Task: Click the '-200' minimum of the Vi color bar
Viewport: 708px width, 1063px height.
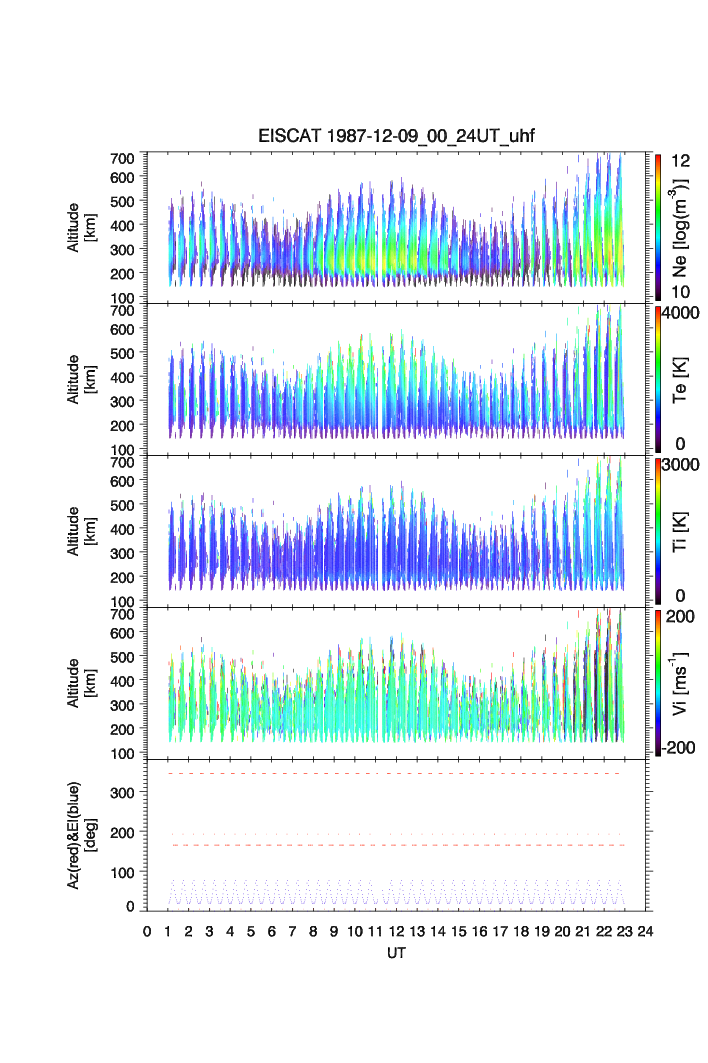Action: click(679, 748)
